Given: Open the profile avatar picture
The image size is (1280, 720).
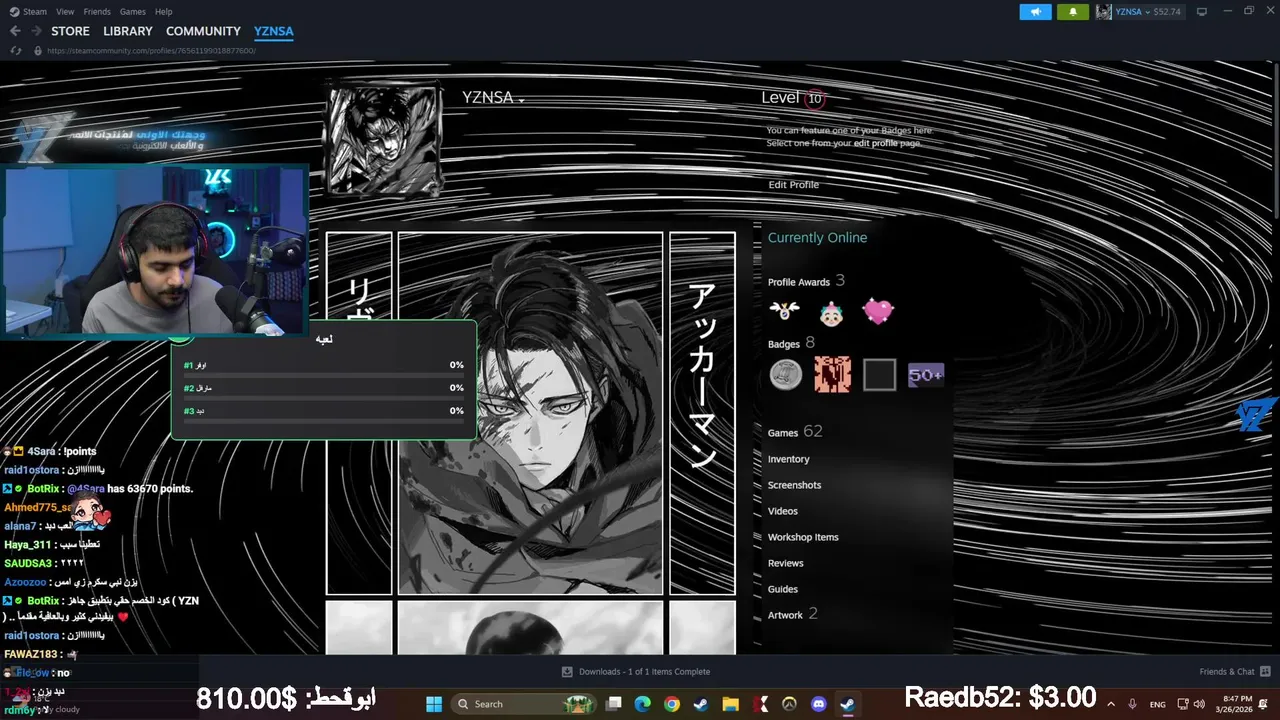Looking at the screenshot, I should pos(384,139).
